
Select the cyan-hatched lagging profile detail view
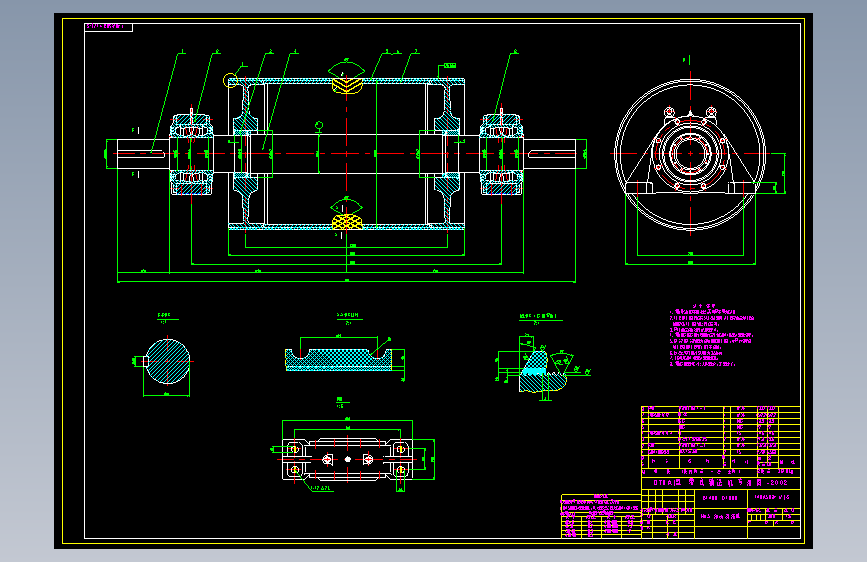tap(340, 360)
